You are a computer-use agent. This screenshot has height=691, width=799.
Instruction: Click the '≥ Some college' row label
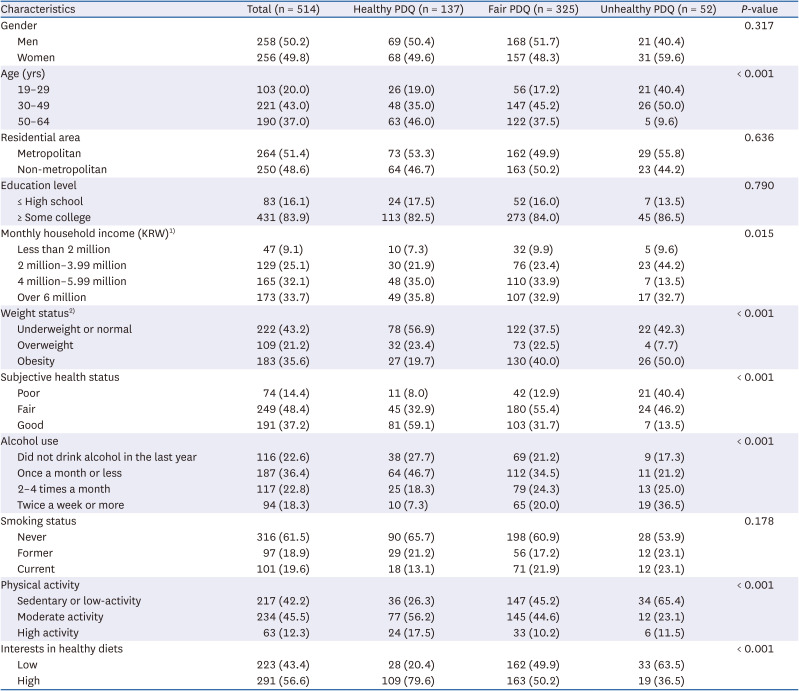click(x=55, y=218)
